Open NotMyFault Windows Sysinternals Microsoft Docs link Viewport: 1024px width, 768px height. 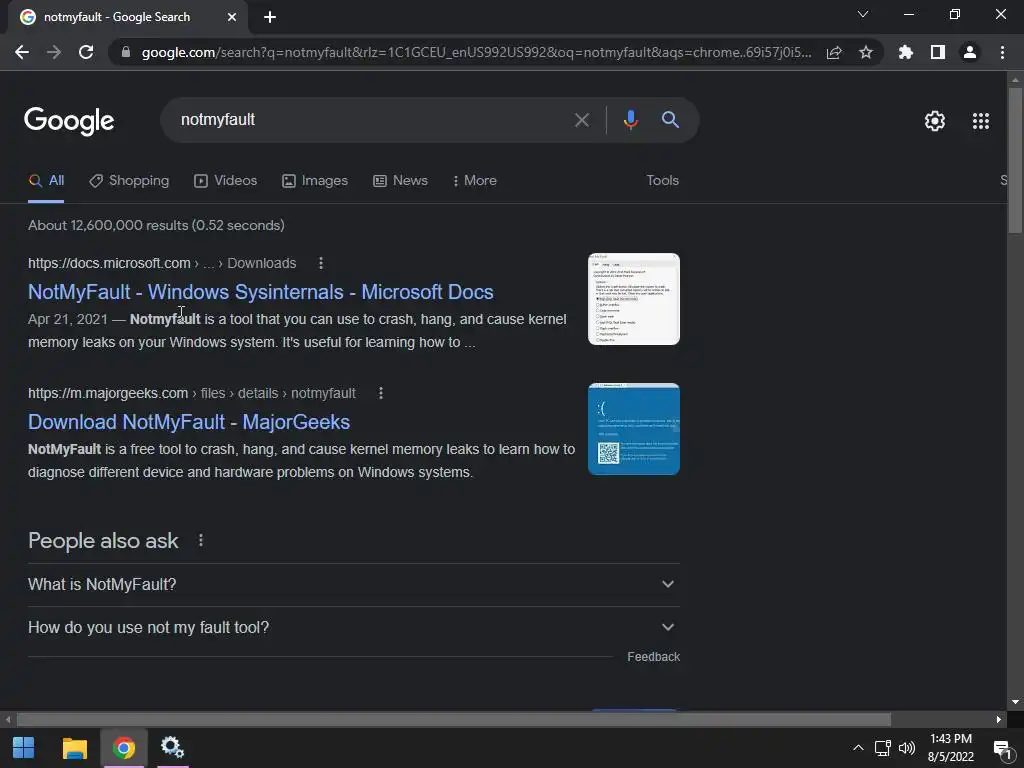(x=261, y=292)
